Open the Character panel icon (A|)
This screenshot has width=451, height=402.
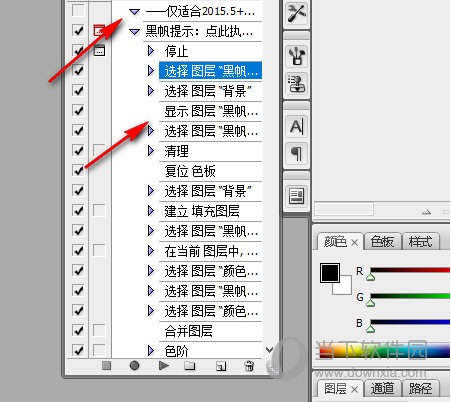click(296, 127)
